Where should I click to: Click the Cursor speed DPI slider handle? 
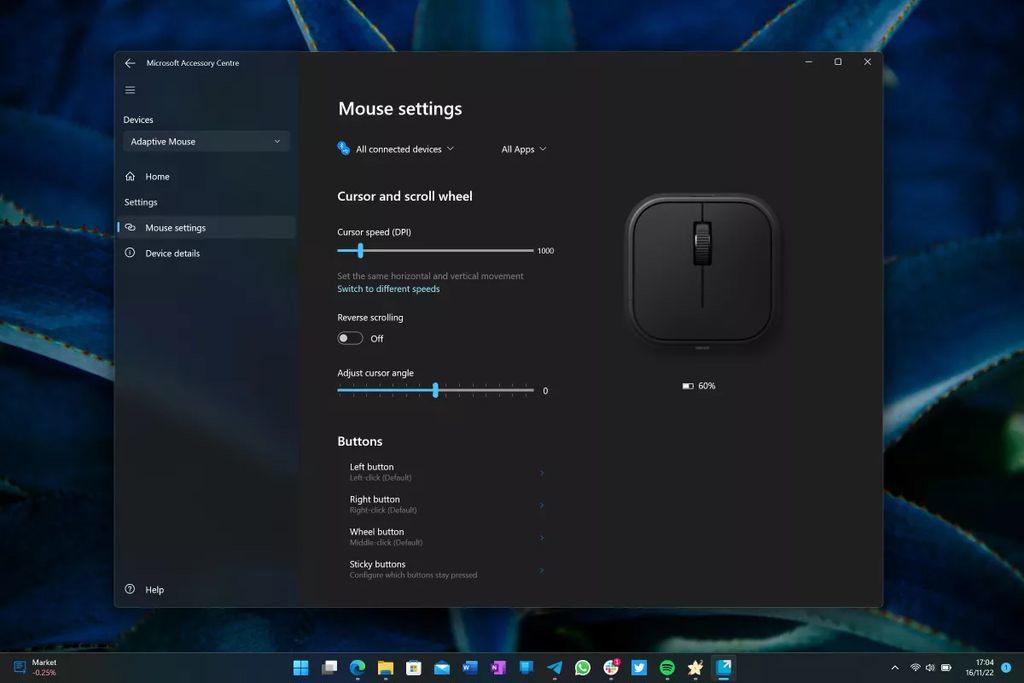(x=360, y=251)
